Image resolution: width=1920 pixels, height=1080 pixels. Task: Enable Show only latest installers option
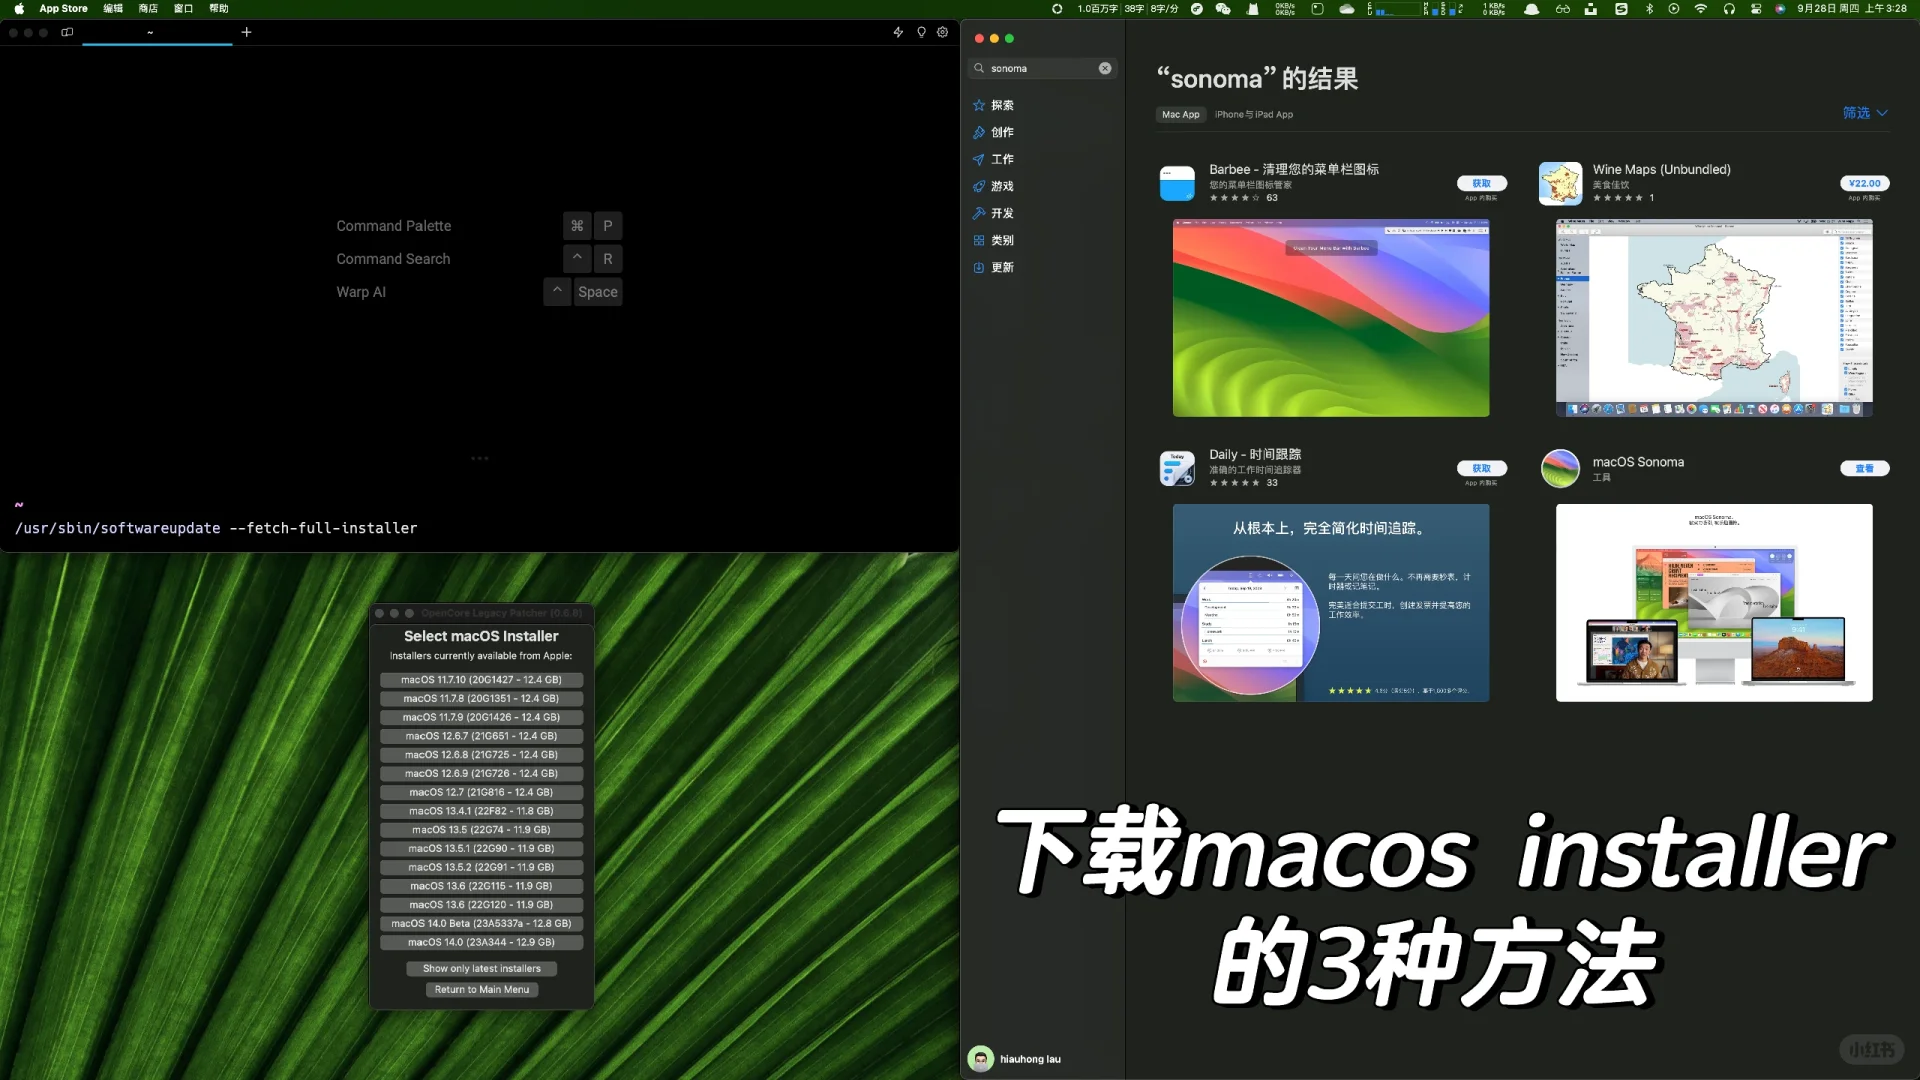[481, 968]
